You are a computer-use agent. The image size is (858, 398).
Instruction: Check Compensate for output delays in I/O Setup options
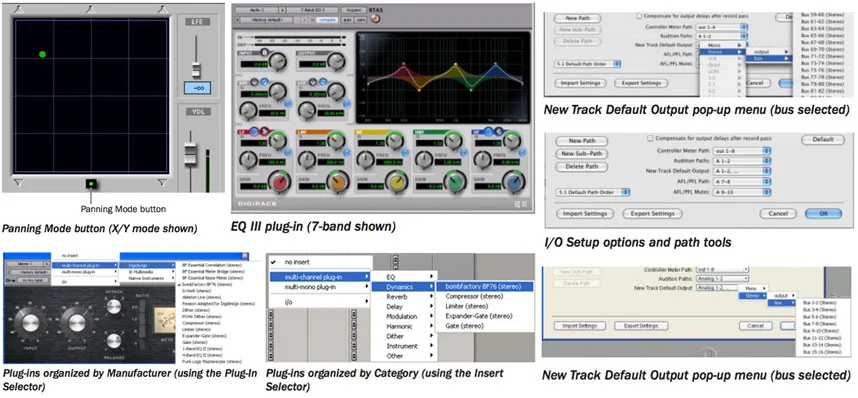tap(651, 139)
